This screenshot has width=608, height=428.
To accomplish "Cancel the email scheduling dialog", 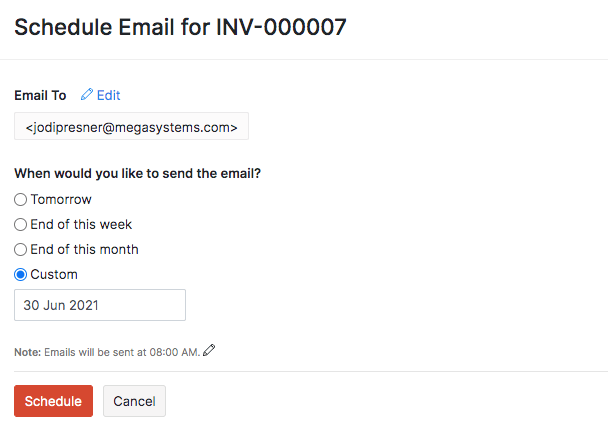I will [x=134, y=401].
